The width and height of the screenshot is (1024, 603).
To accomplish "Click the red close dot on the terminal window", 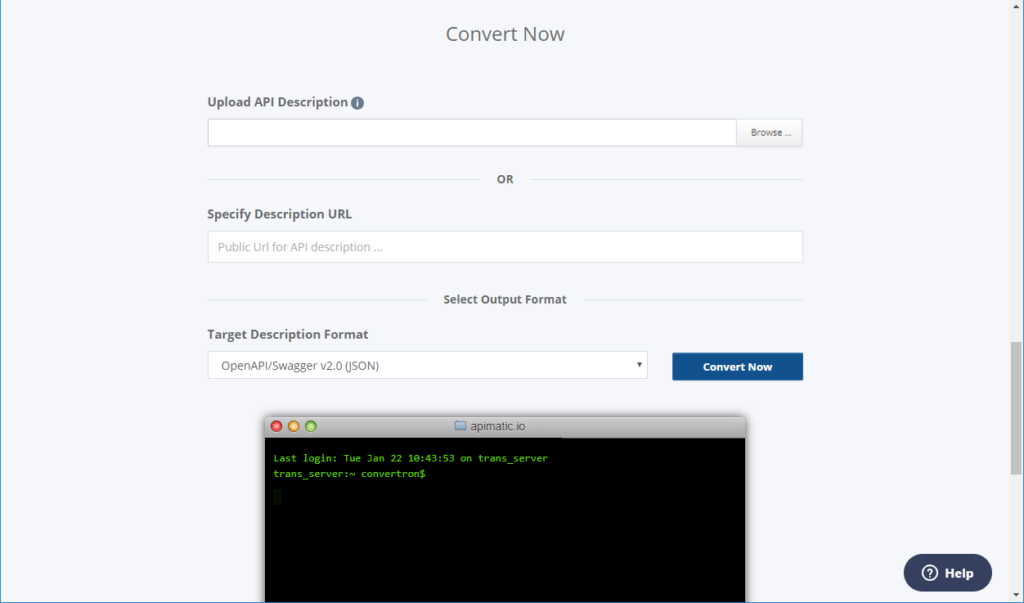I will tap(276, 425).
